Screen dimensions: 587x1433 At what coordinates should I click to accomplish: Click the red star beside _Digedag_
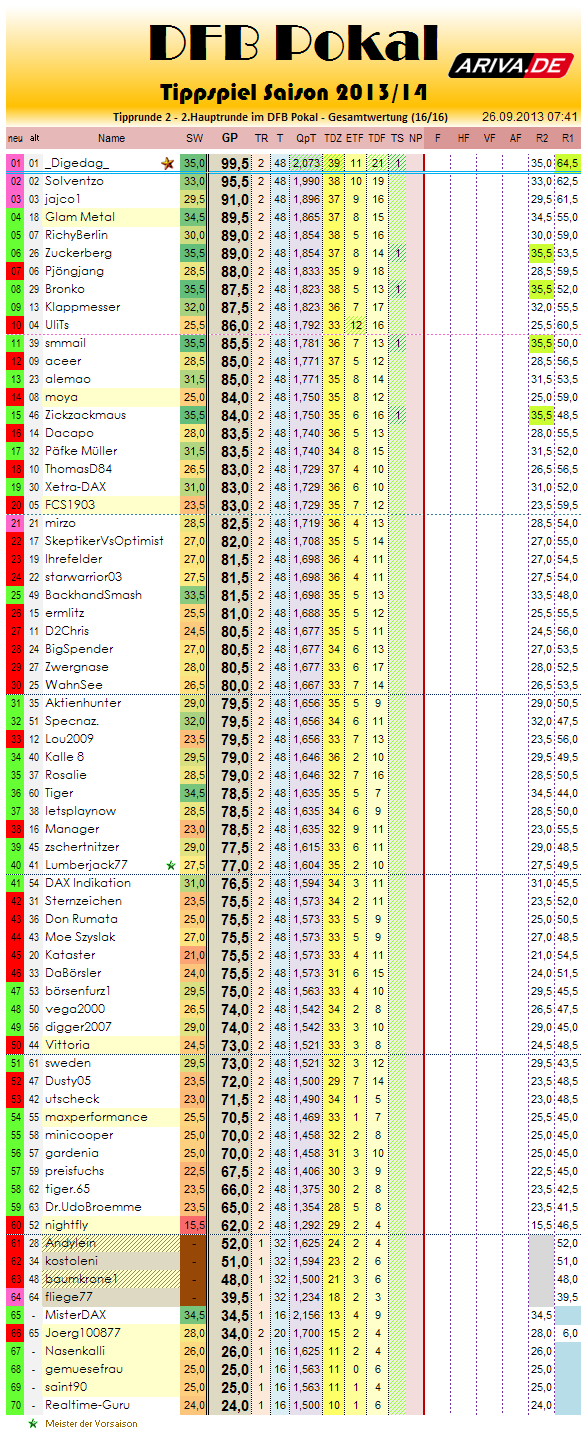167,163
